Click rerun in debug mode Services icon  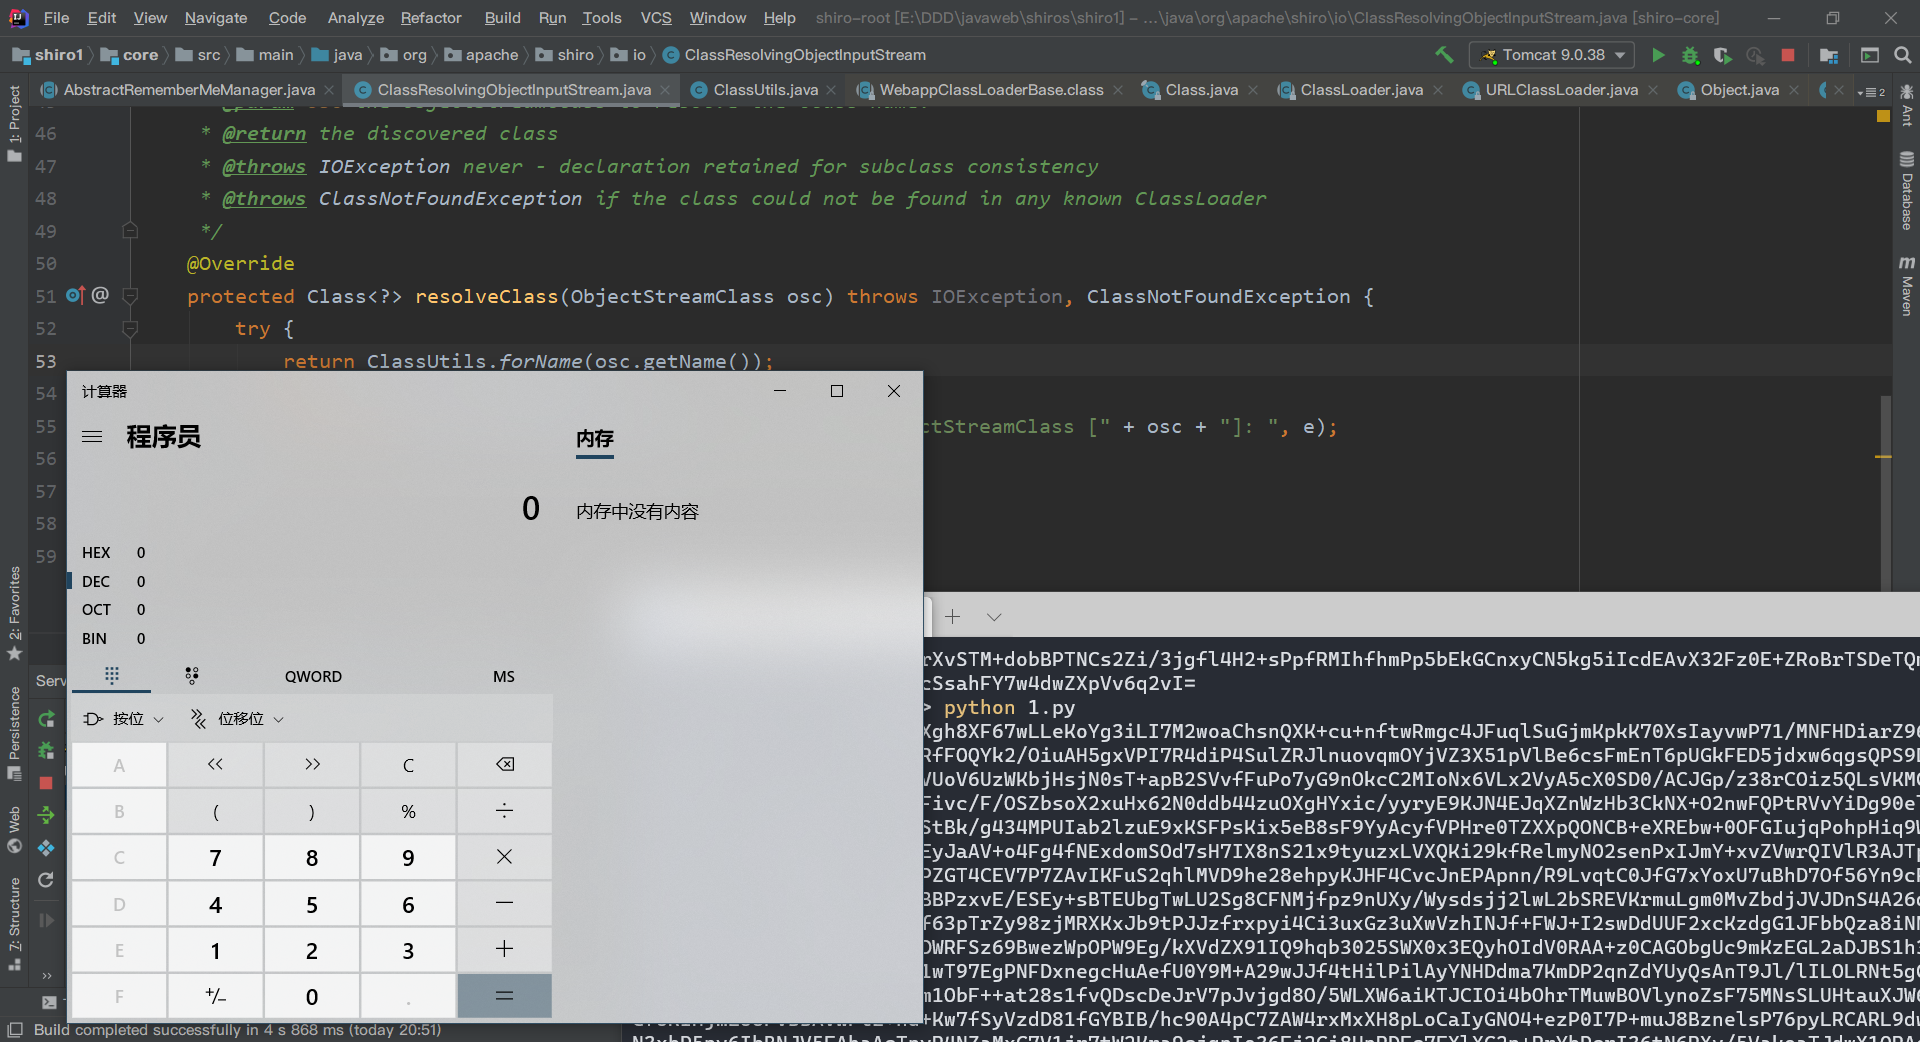click(46, 751)
